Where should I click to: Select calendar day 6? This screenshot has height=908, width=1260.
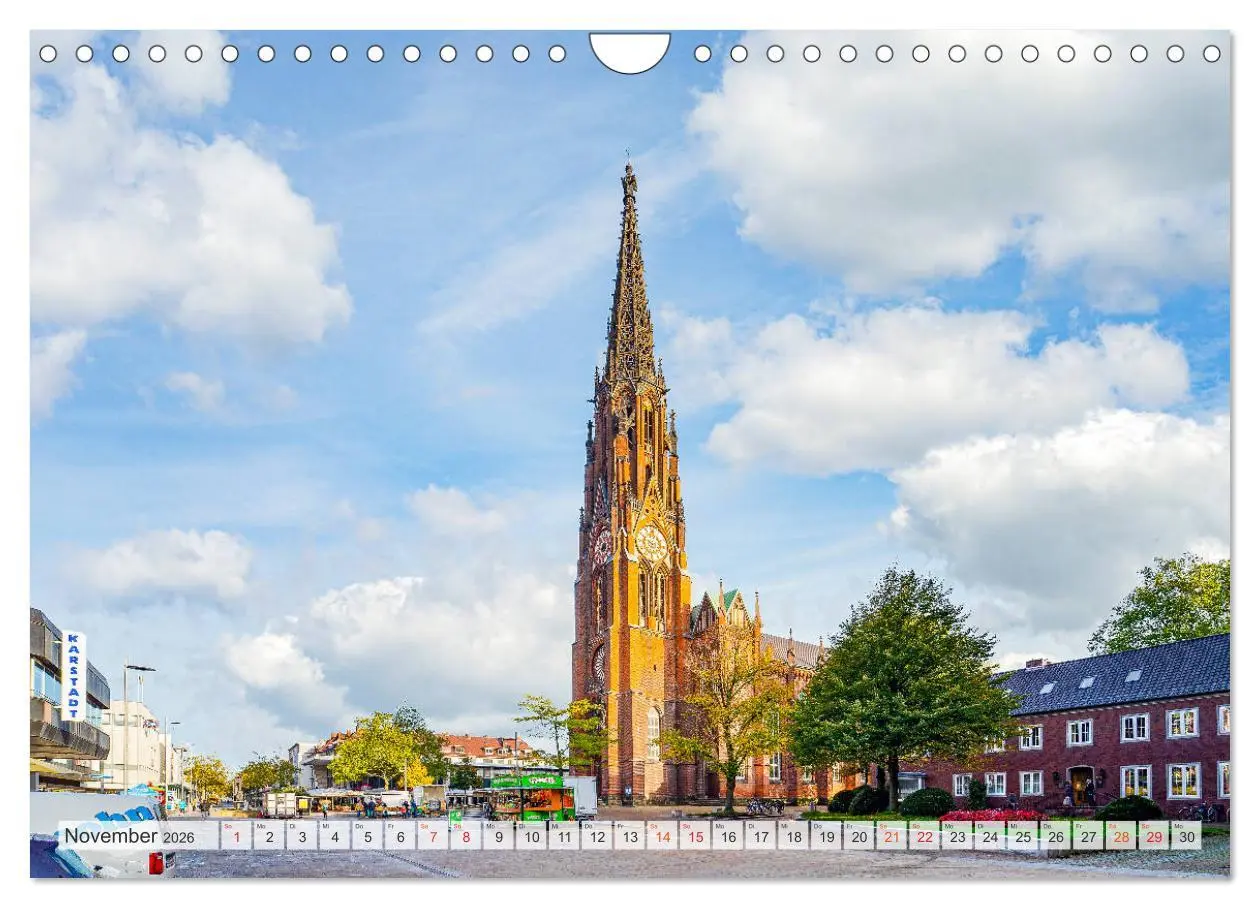400,836
